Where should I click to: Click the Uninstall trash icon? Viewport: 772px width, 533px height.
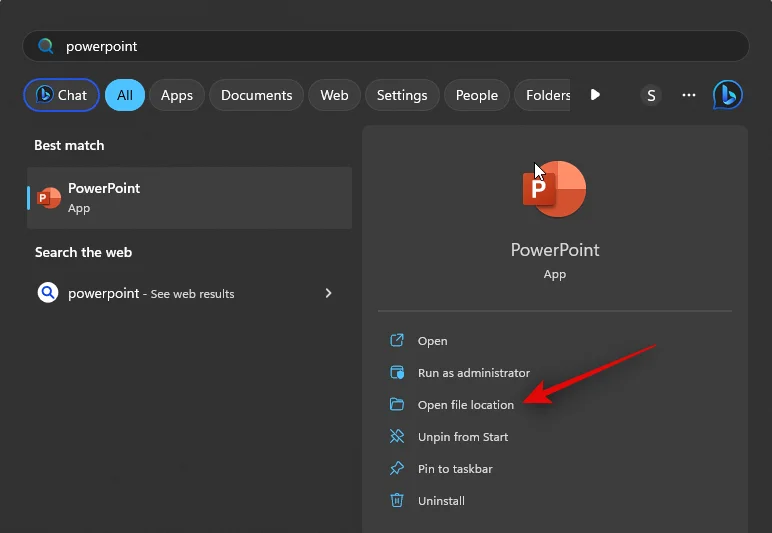coord(397,501)
